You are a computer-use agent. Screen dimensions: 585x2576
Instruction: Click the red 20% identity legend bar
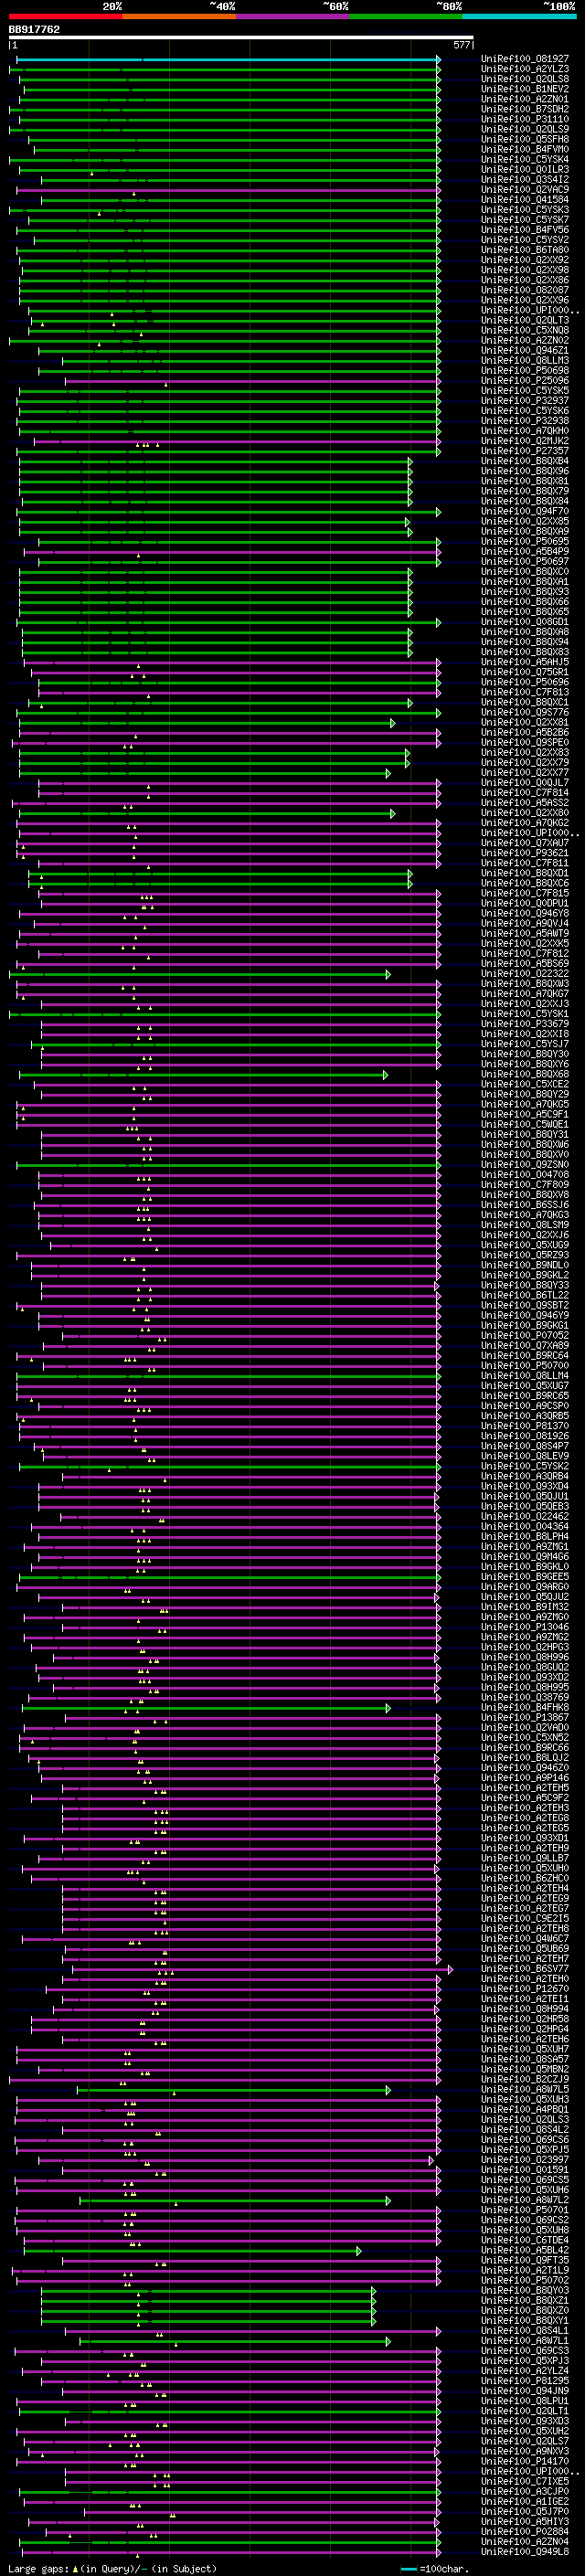click(x=66, y=16)
